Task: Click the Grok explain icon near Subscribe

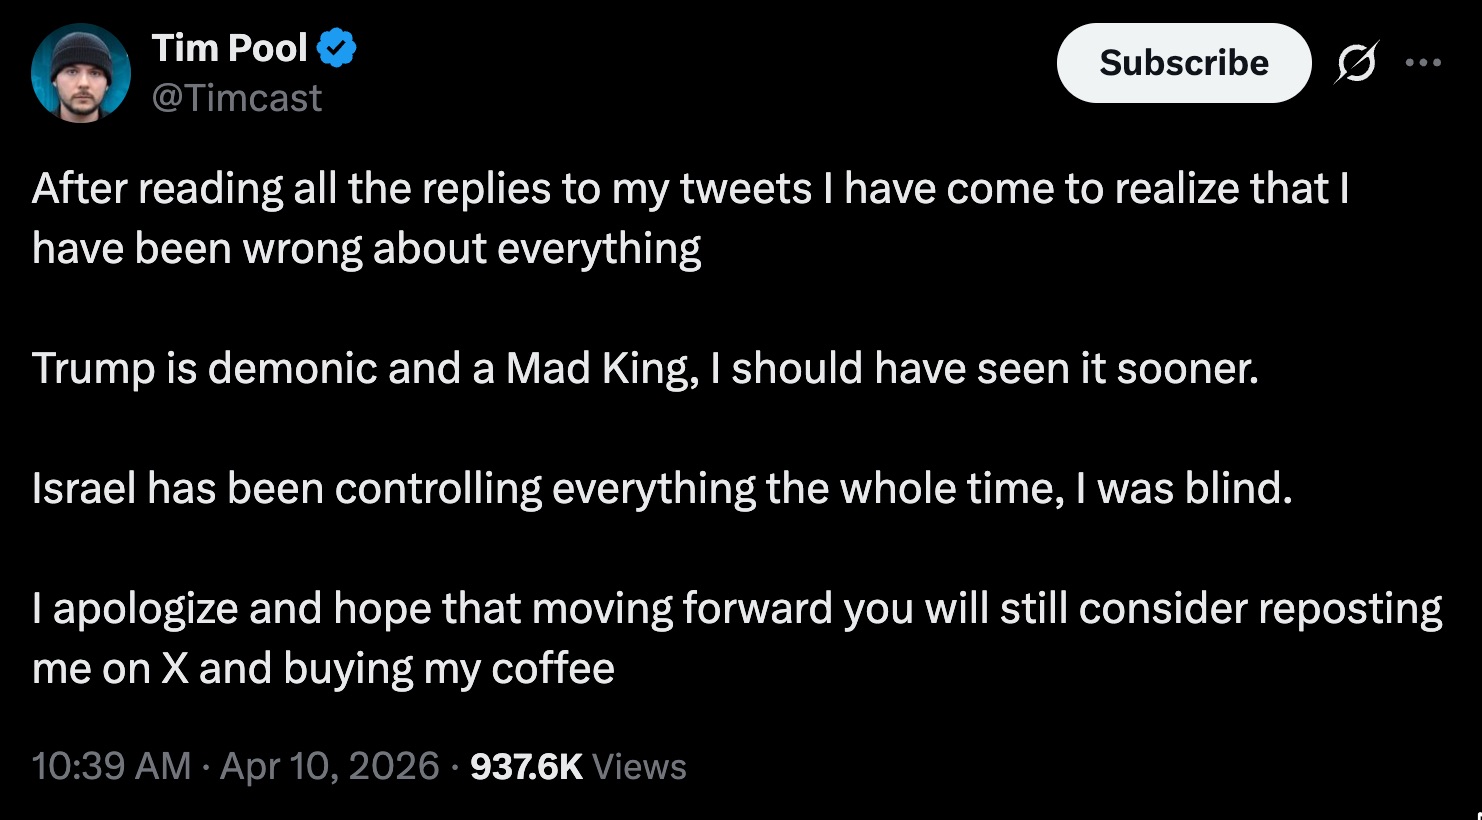Action: tap(1357, 62)
